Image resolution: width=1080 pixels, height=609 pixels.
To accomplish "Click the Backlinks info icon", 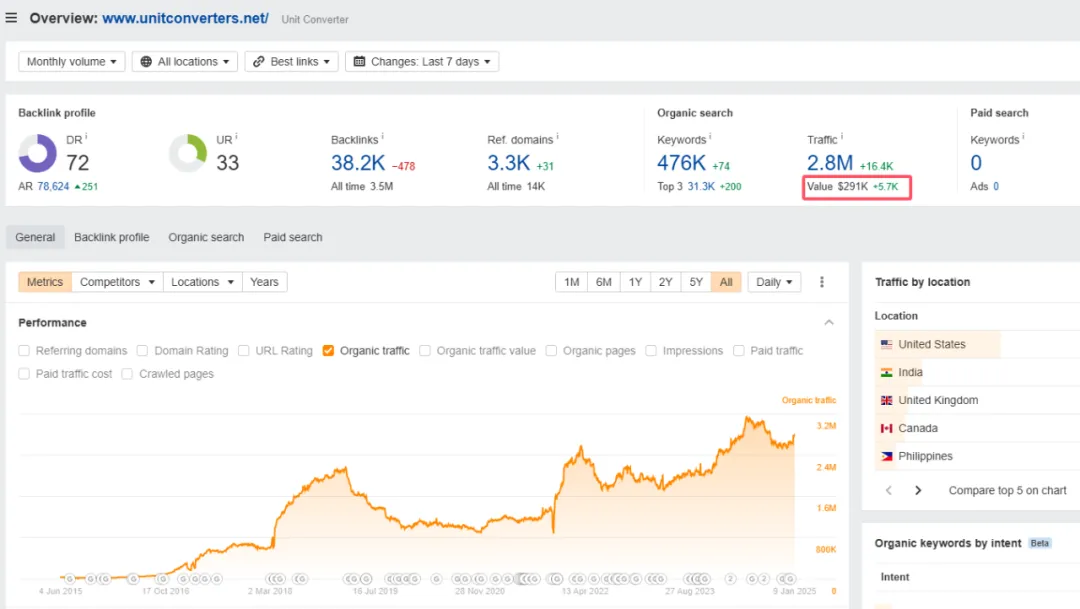I will click(383, 137).
